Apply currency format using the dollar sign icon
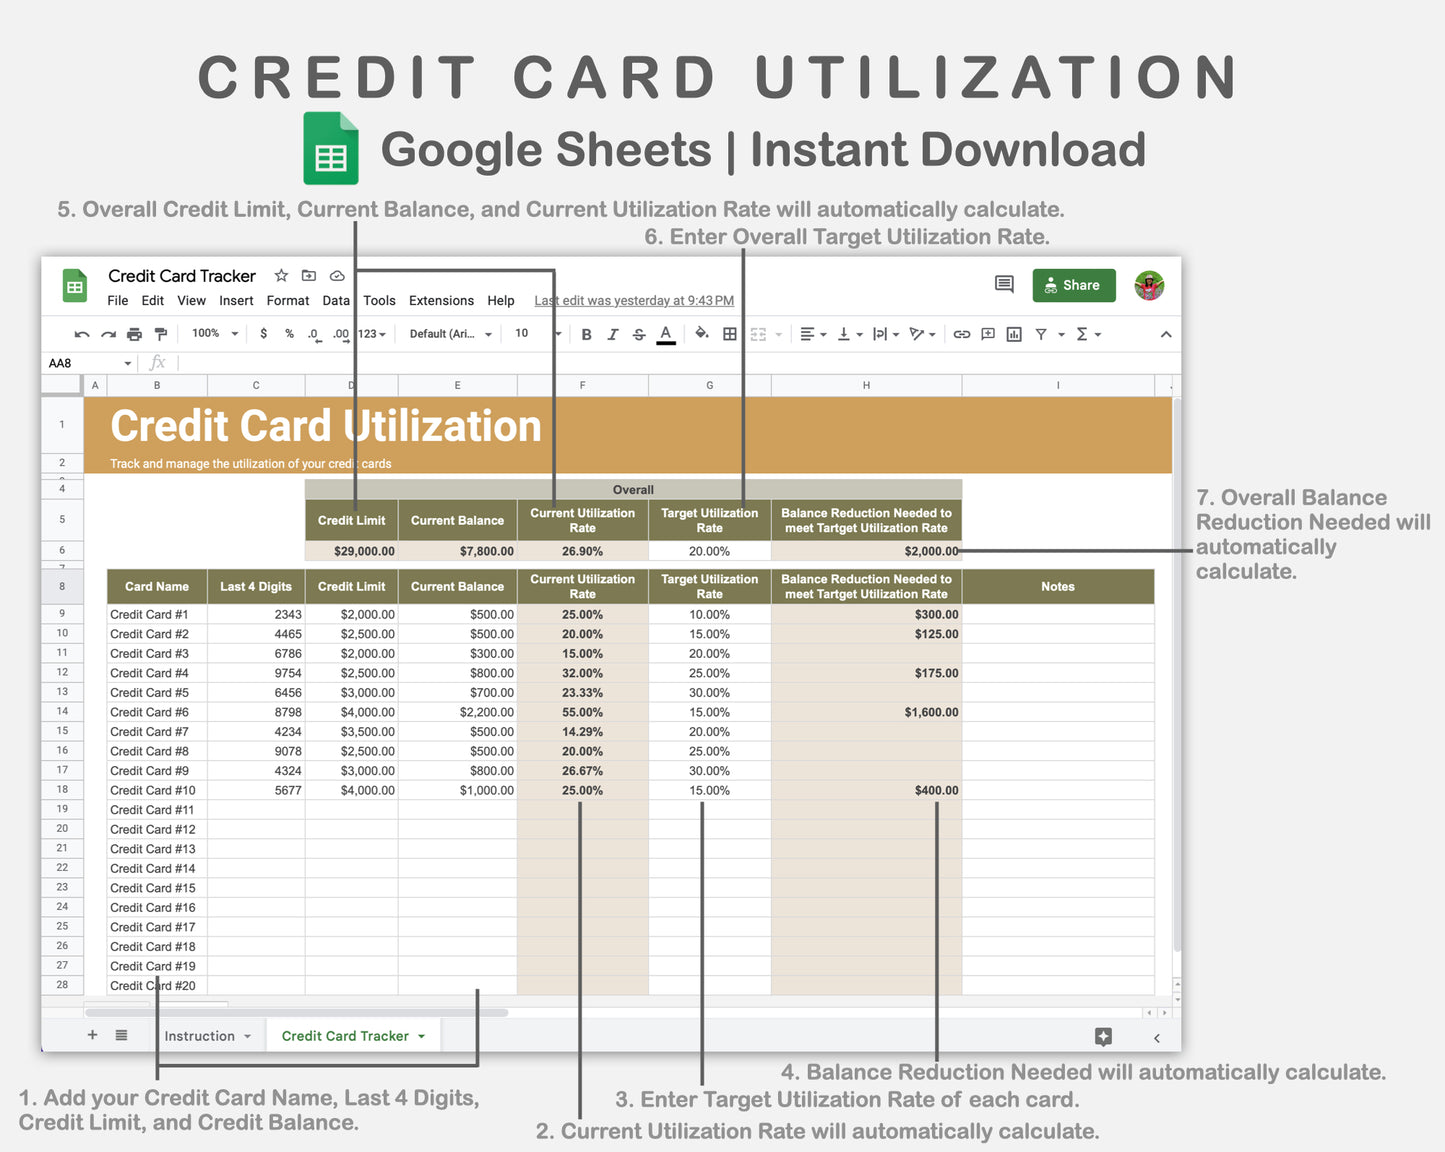This screenshot has width=1445, height=1152. pyautogui.click(x=264, y=333)
